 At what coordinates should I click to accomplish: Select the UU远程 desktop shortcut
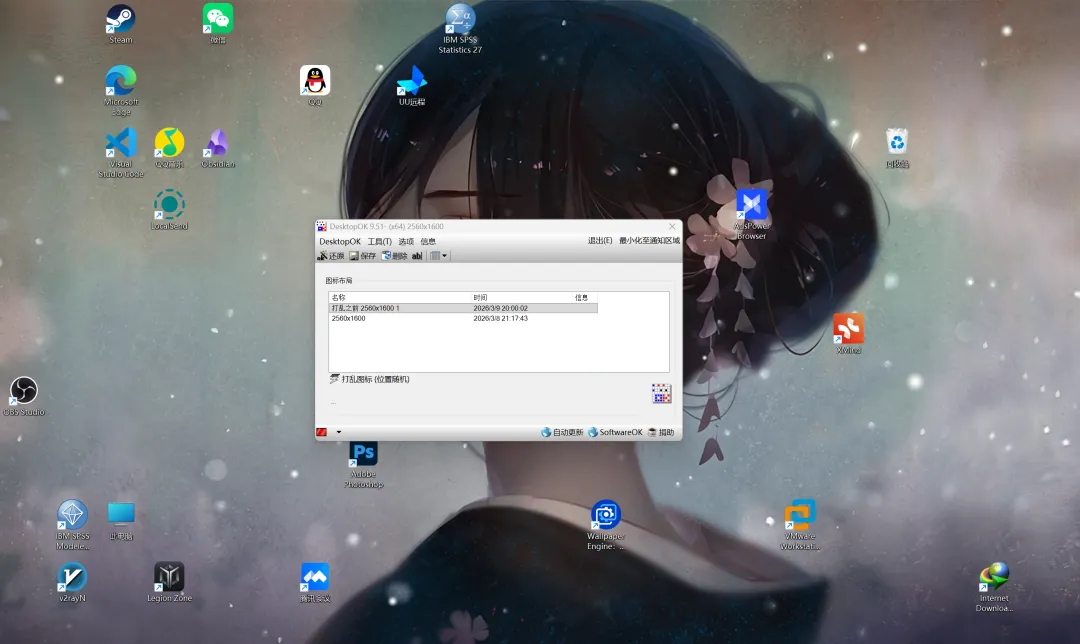pos(412,86)
